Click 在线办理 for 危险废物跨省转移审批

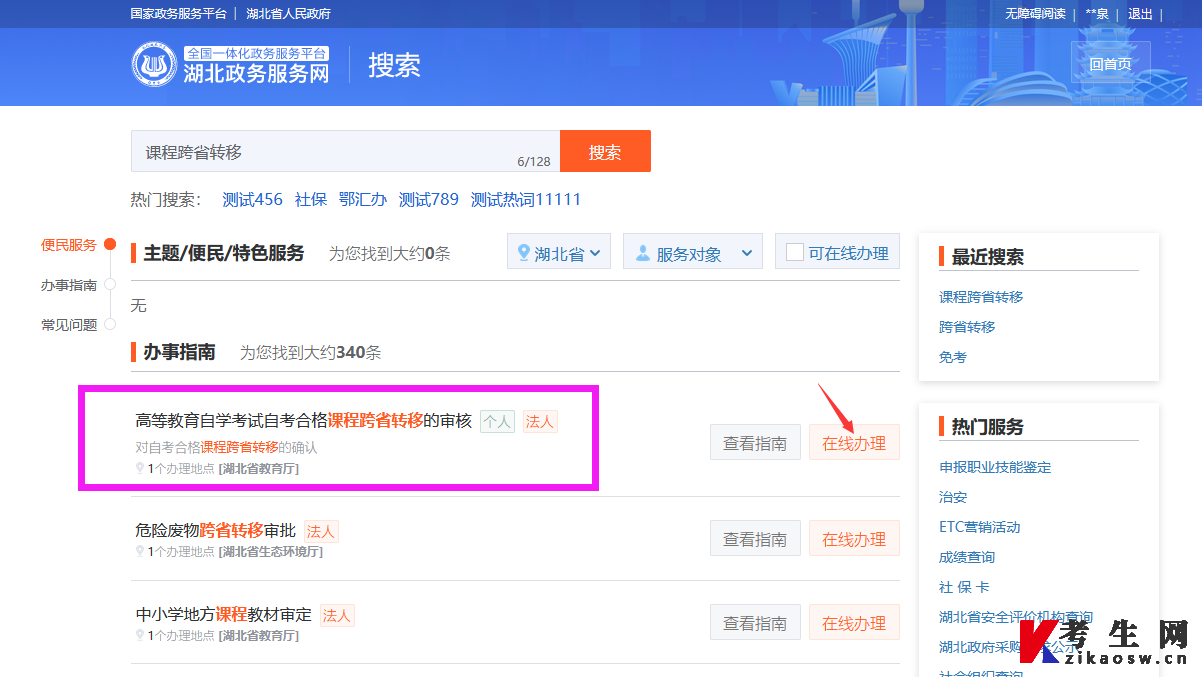click(x=854, y=539)
